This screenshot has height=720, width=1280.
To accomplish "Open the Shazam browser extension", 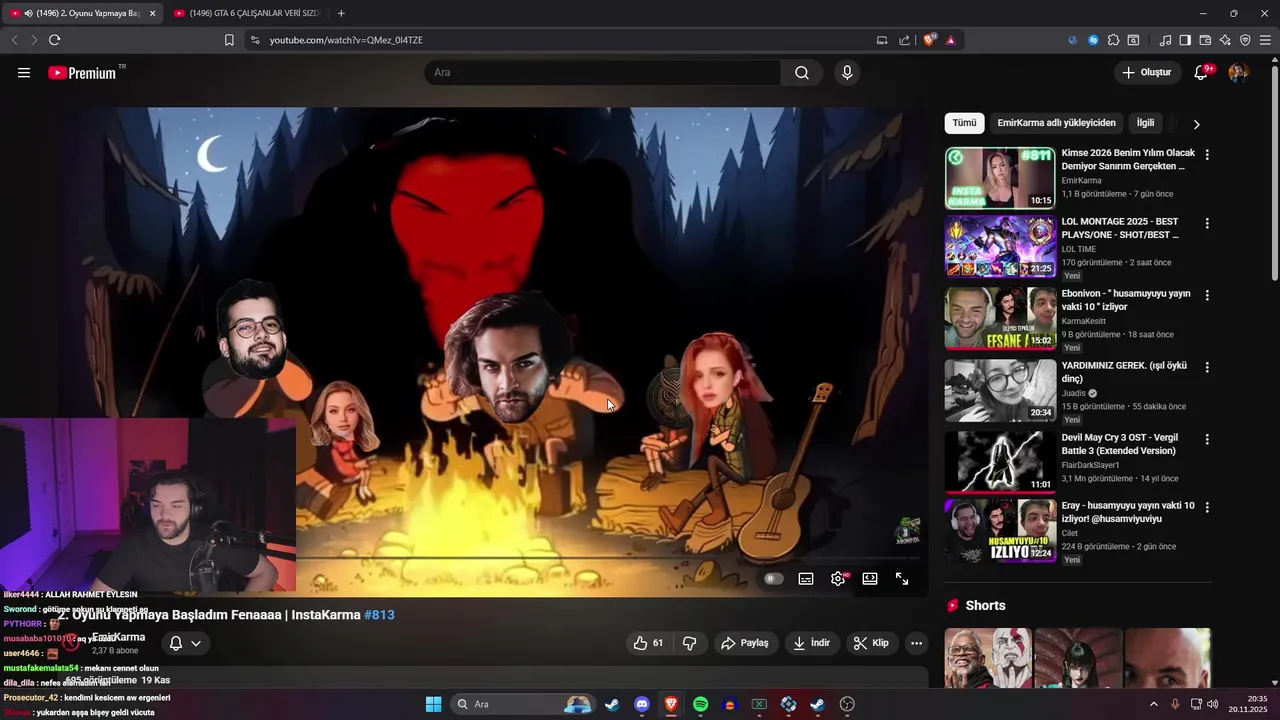I will click(1093, 40).
